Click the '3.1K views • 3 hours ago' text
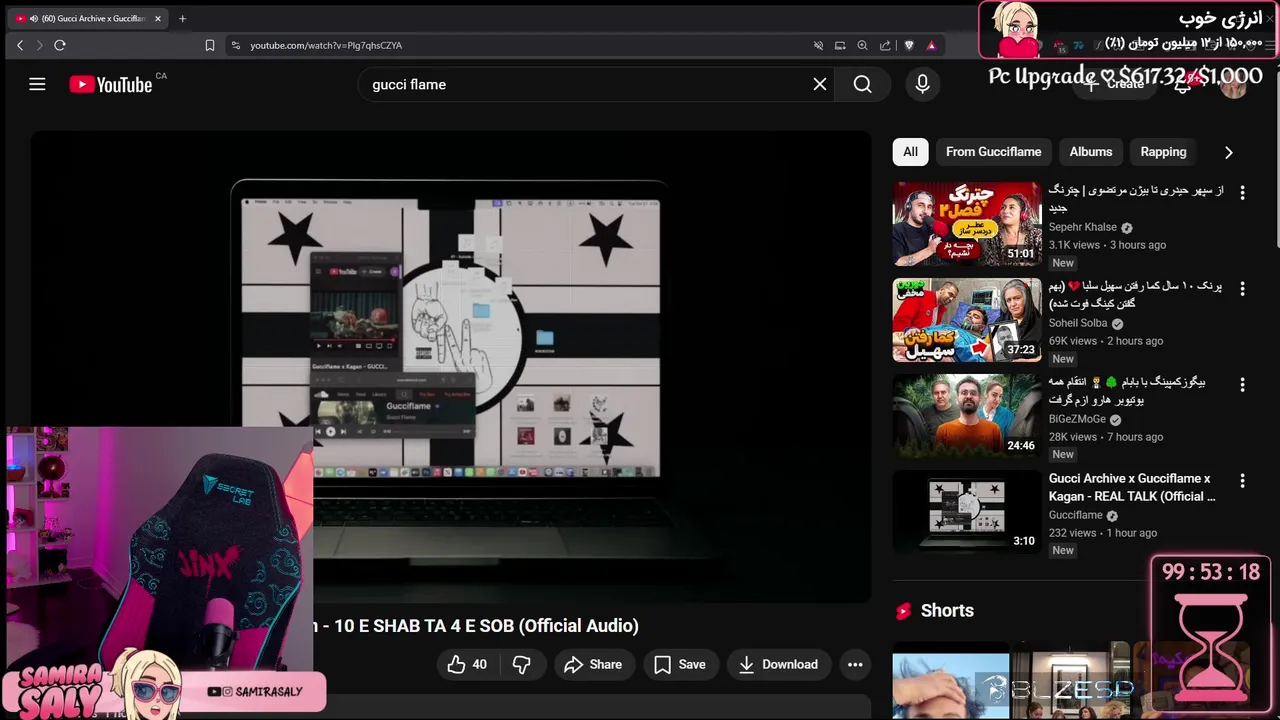Screen dimensions: 1280x720 pyautogui.click(x=1107, y=245)
